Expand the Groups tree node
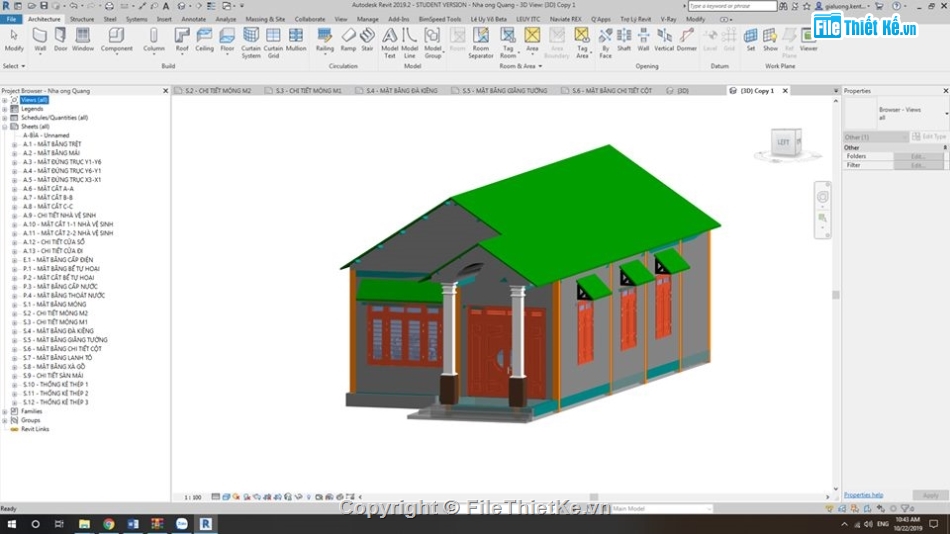Viewport: 950px width, 534px height. click(5, 420)
